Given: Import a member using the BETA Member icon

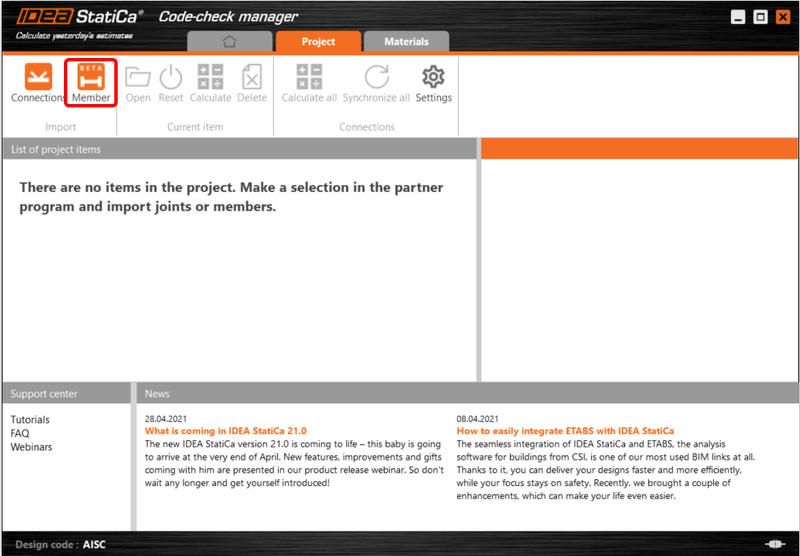Looking at the screenshot, I should pyautogui.click(x=91, y=83).
